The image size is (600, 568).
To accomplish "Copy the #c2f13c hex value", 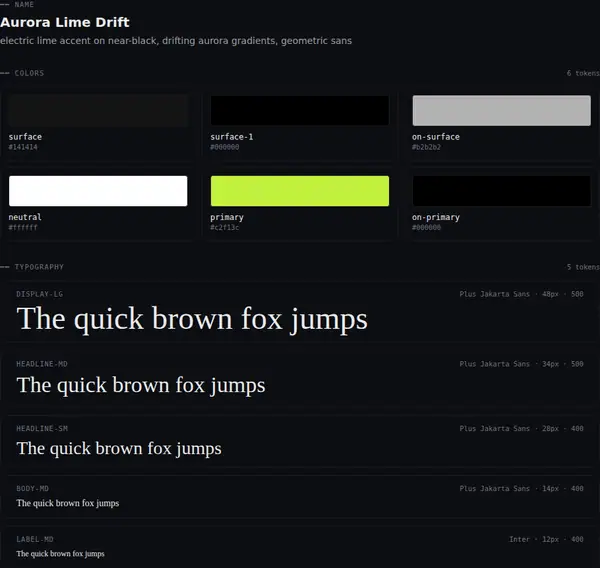I will coord(225,227).
